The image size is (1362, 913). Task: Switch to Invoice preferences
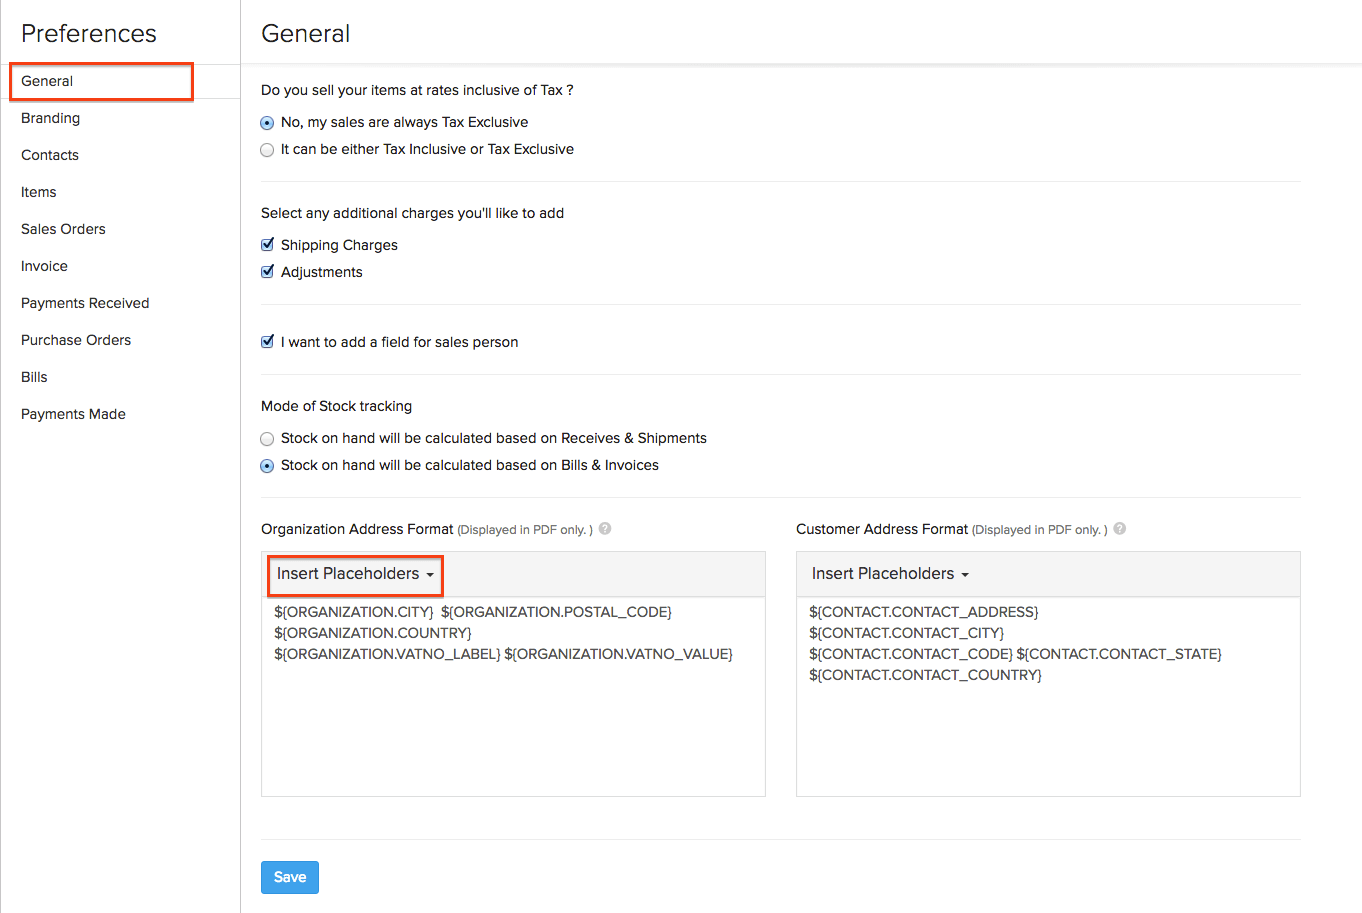pyautogui.click(x=44, y=266)
